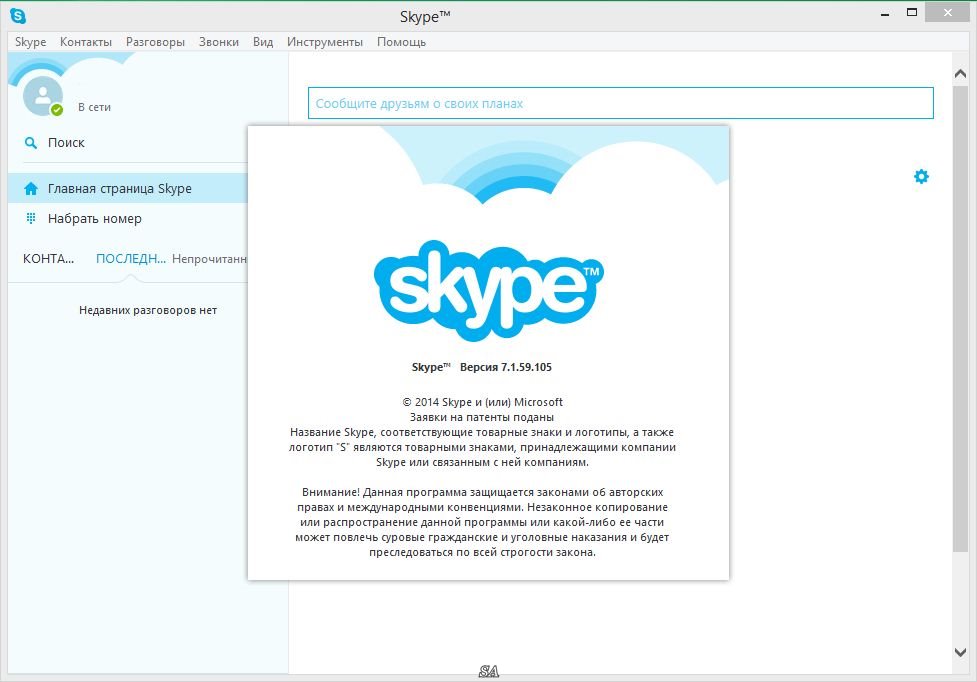Select the Непрочитанн... filter
The height and width of the screenshot is (682, 977).
[x=209, y=259]
